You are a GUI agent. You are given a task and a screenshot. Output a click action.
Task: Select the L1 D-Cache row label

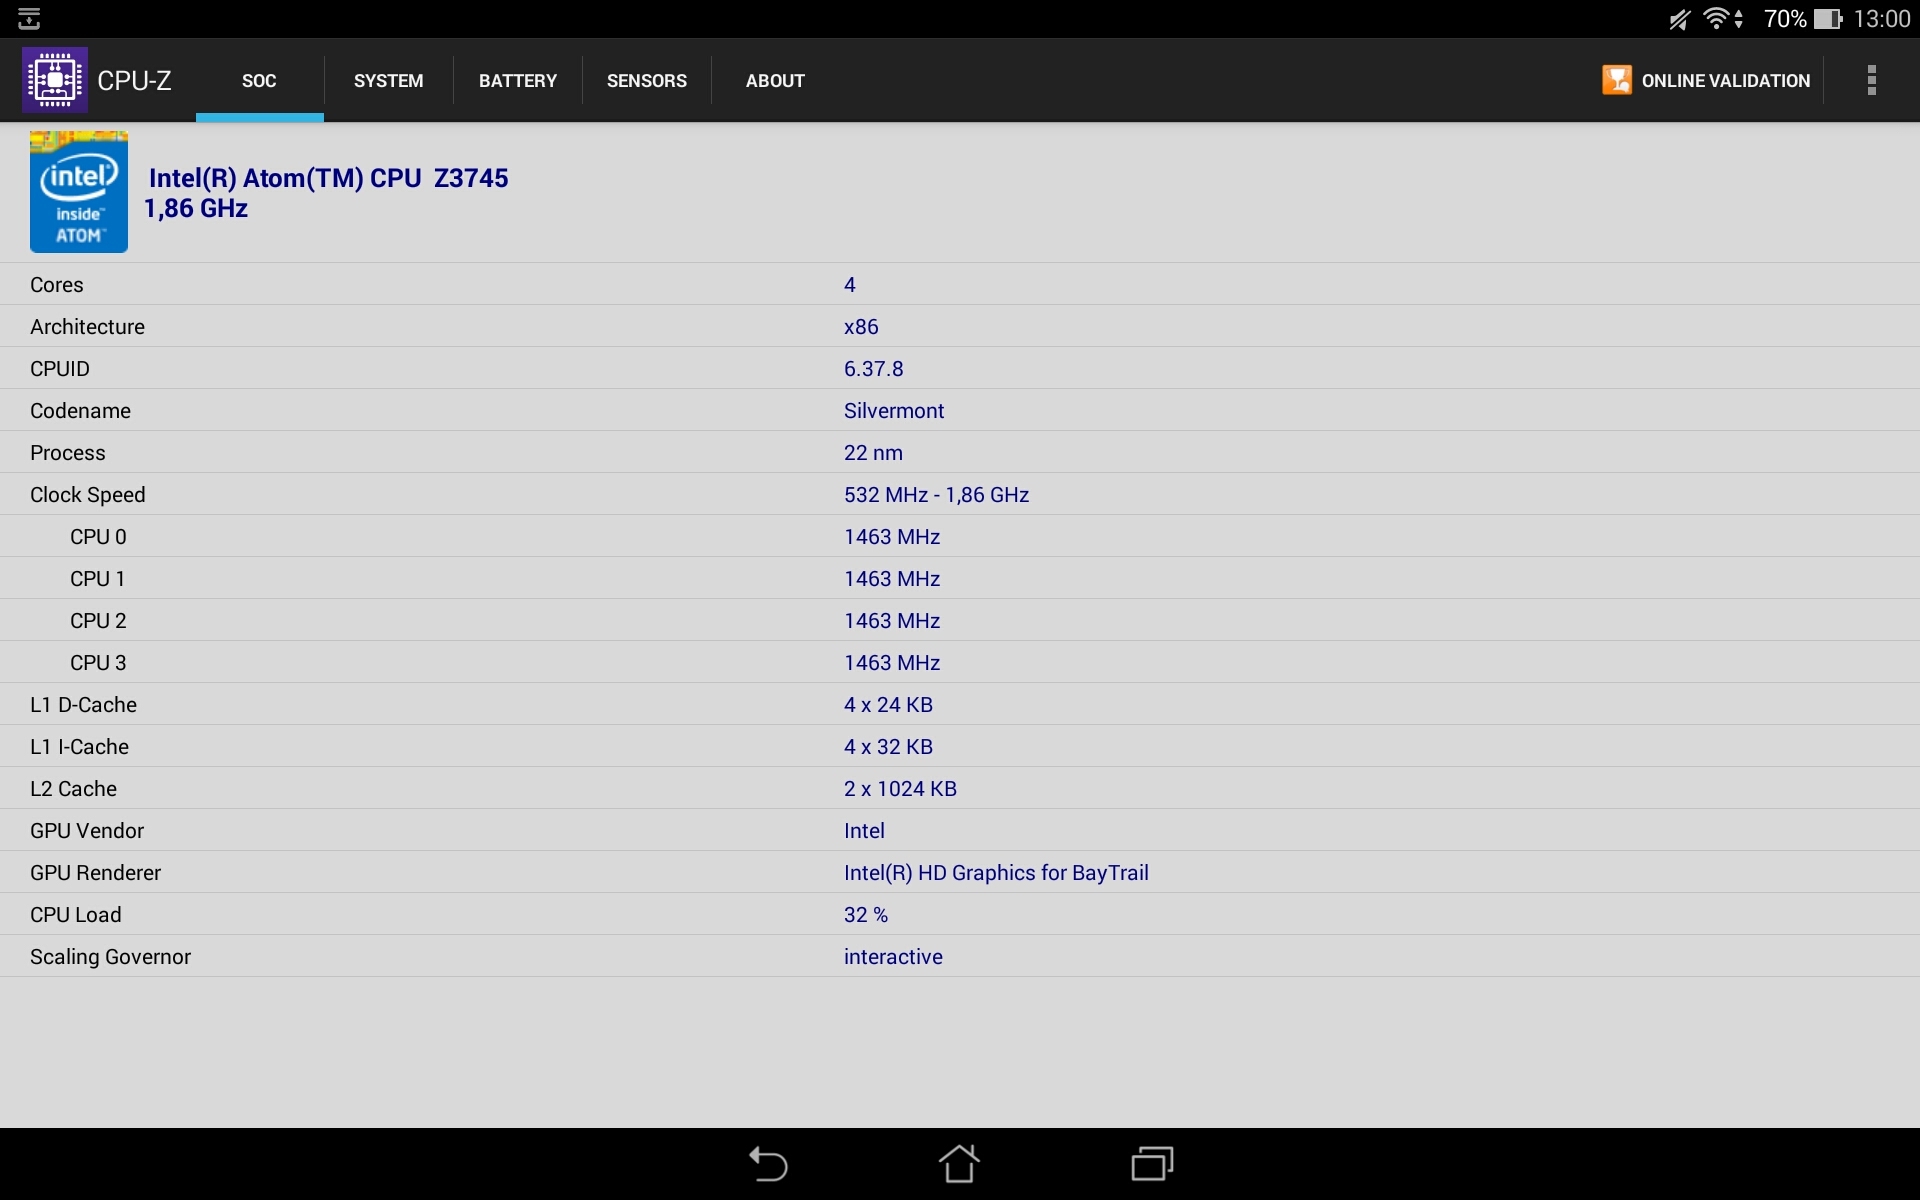click(83, 705)
